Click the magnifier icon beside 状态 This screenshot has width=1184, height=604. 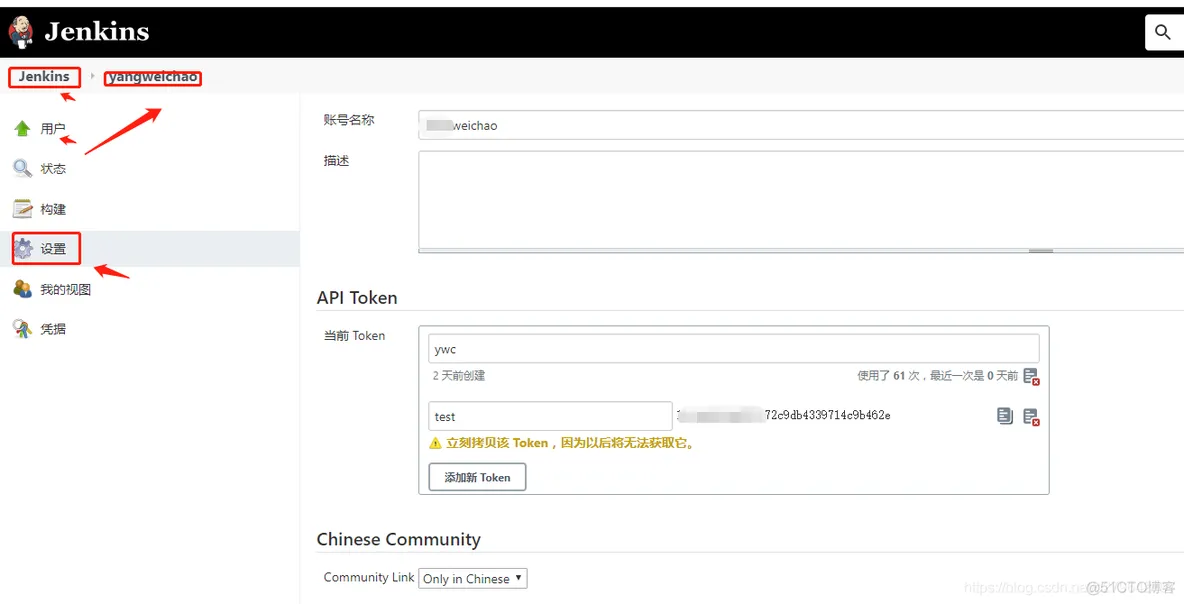coord(22,168)
